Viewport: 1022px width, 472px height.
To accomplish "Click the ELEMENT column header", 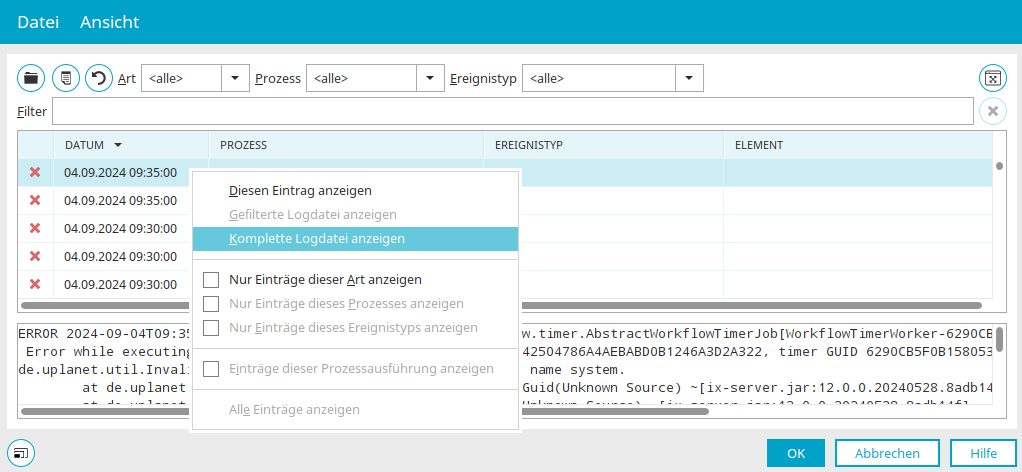I will [858, 145].
